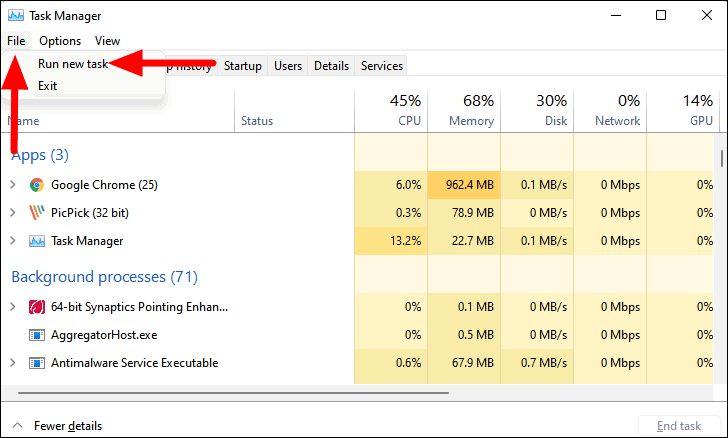Choose Run new task from File menu

[73, 64]
